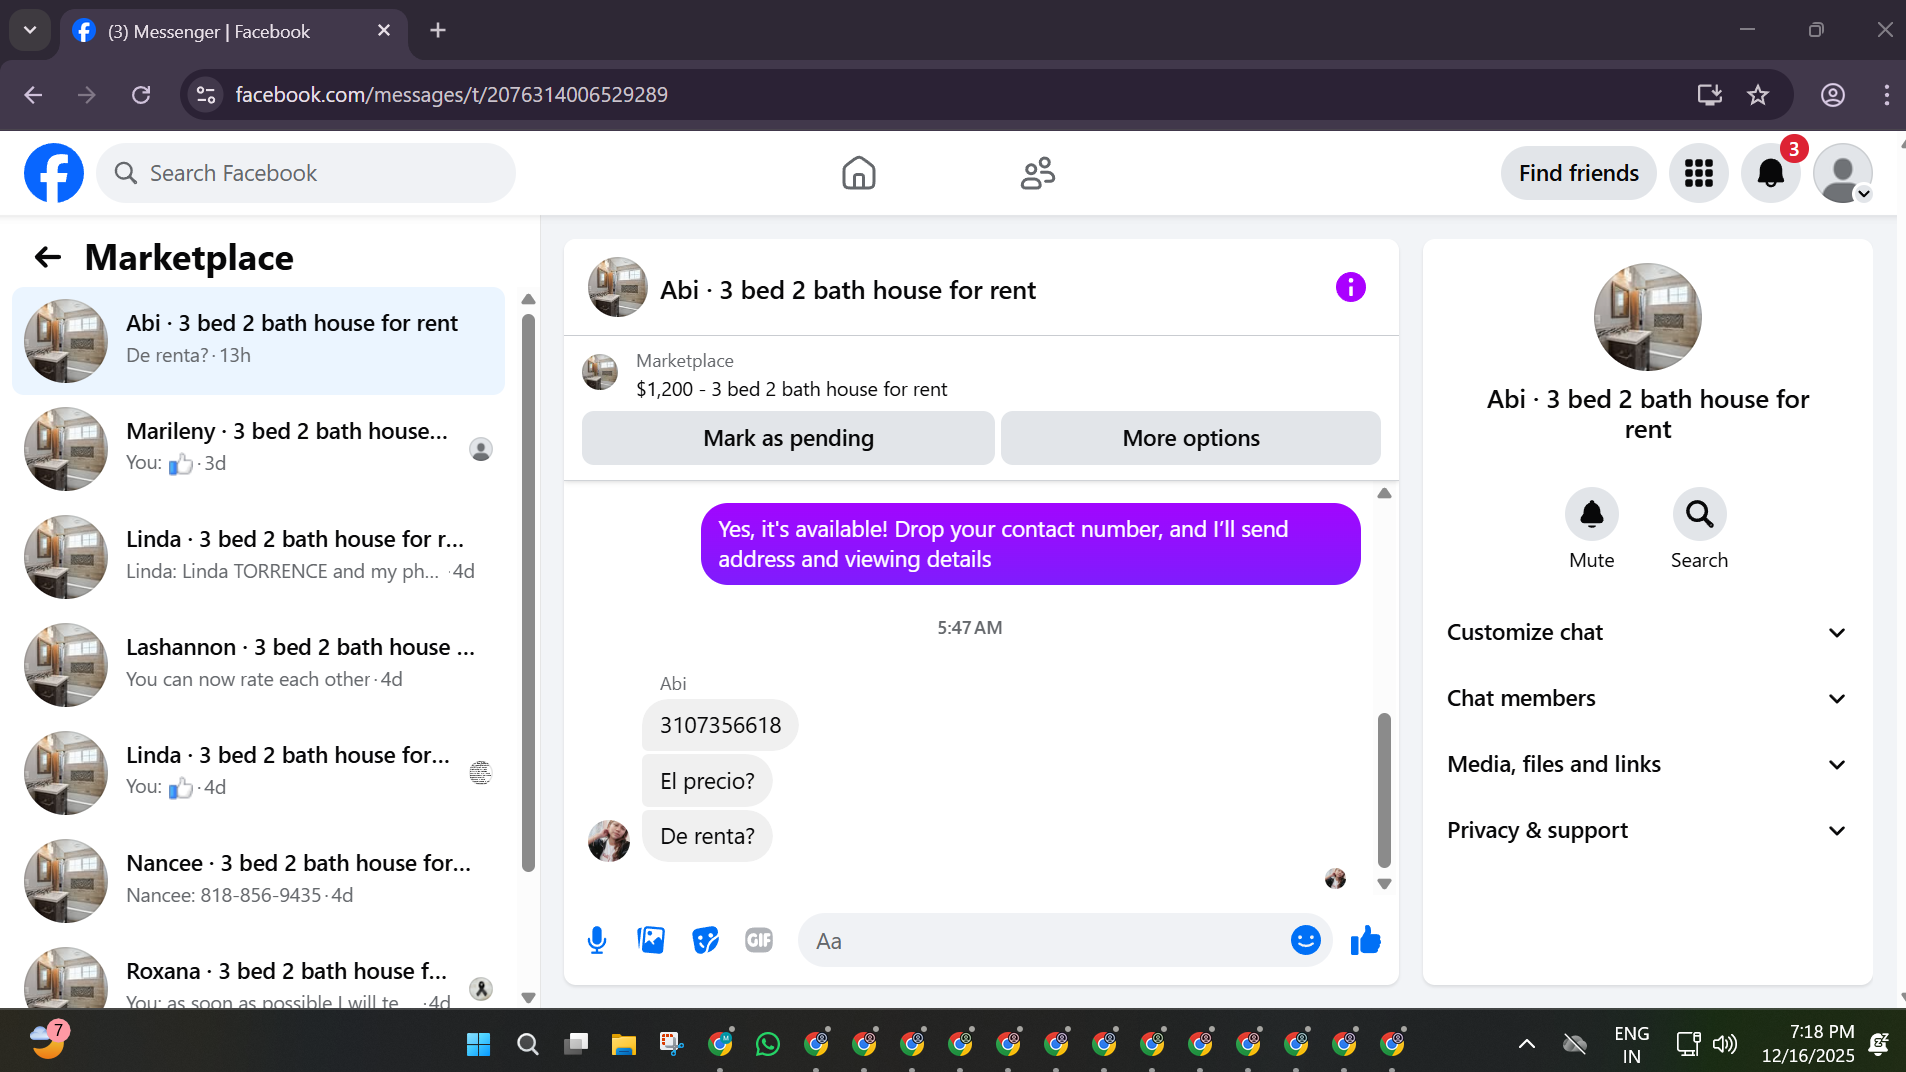Open the Chrome profile icon
This screenshot has width=1906, height=1072.
(1832, 95)
